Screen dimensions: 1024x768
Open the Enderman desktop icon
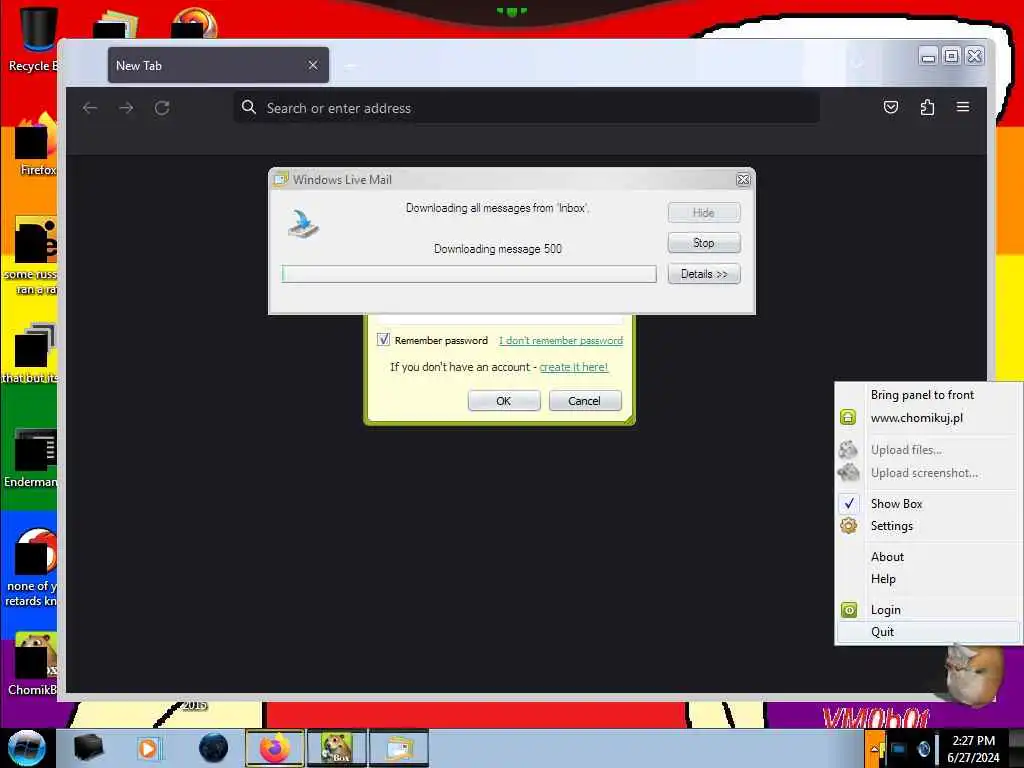click(x=31, y=457)
